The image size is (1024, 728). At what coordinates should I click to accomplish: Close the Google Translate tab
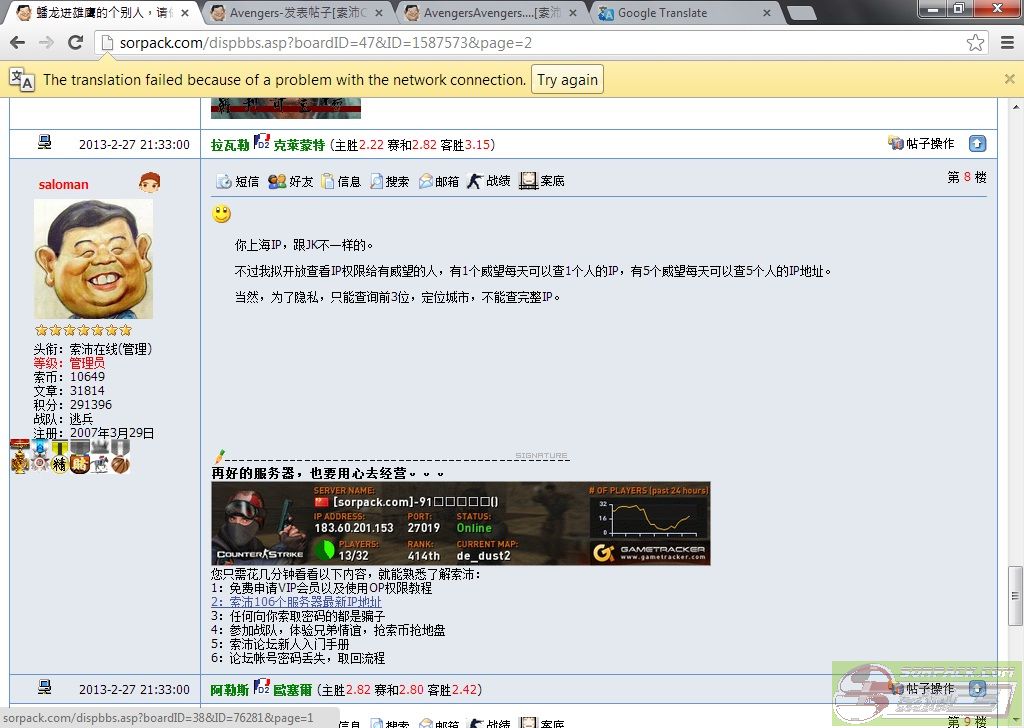tap(767, 13)
